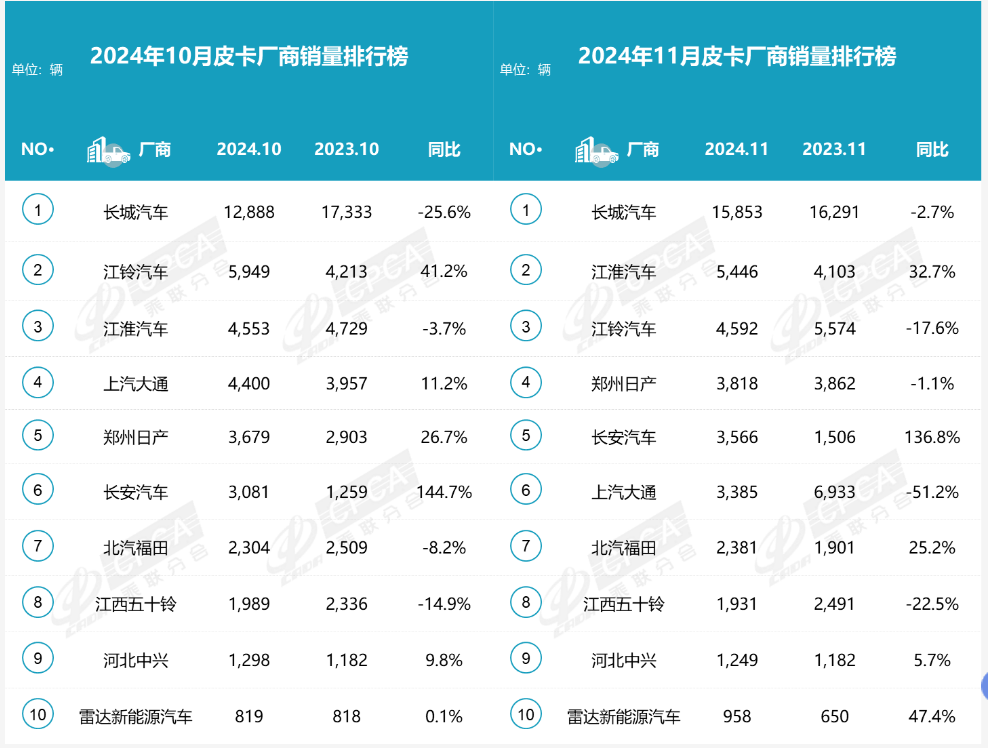The height and width of the screenshot is (748, 988).
Task: Select 长安汽车 in the October ranking
Action: [x=135, y=492]
